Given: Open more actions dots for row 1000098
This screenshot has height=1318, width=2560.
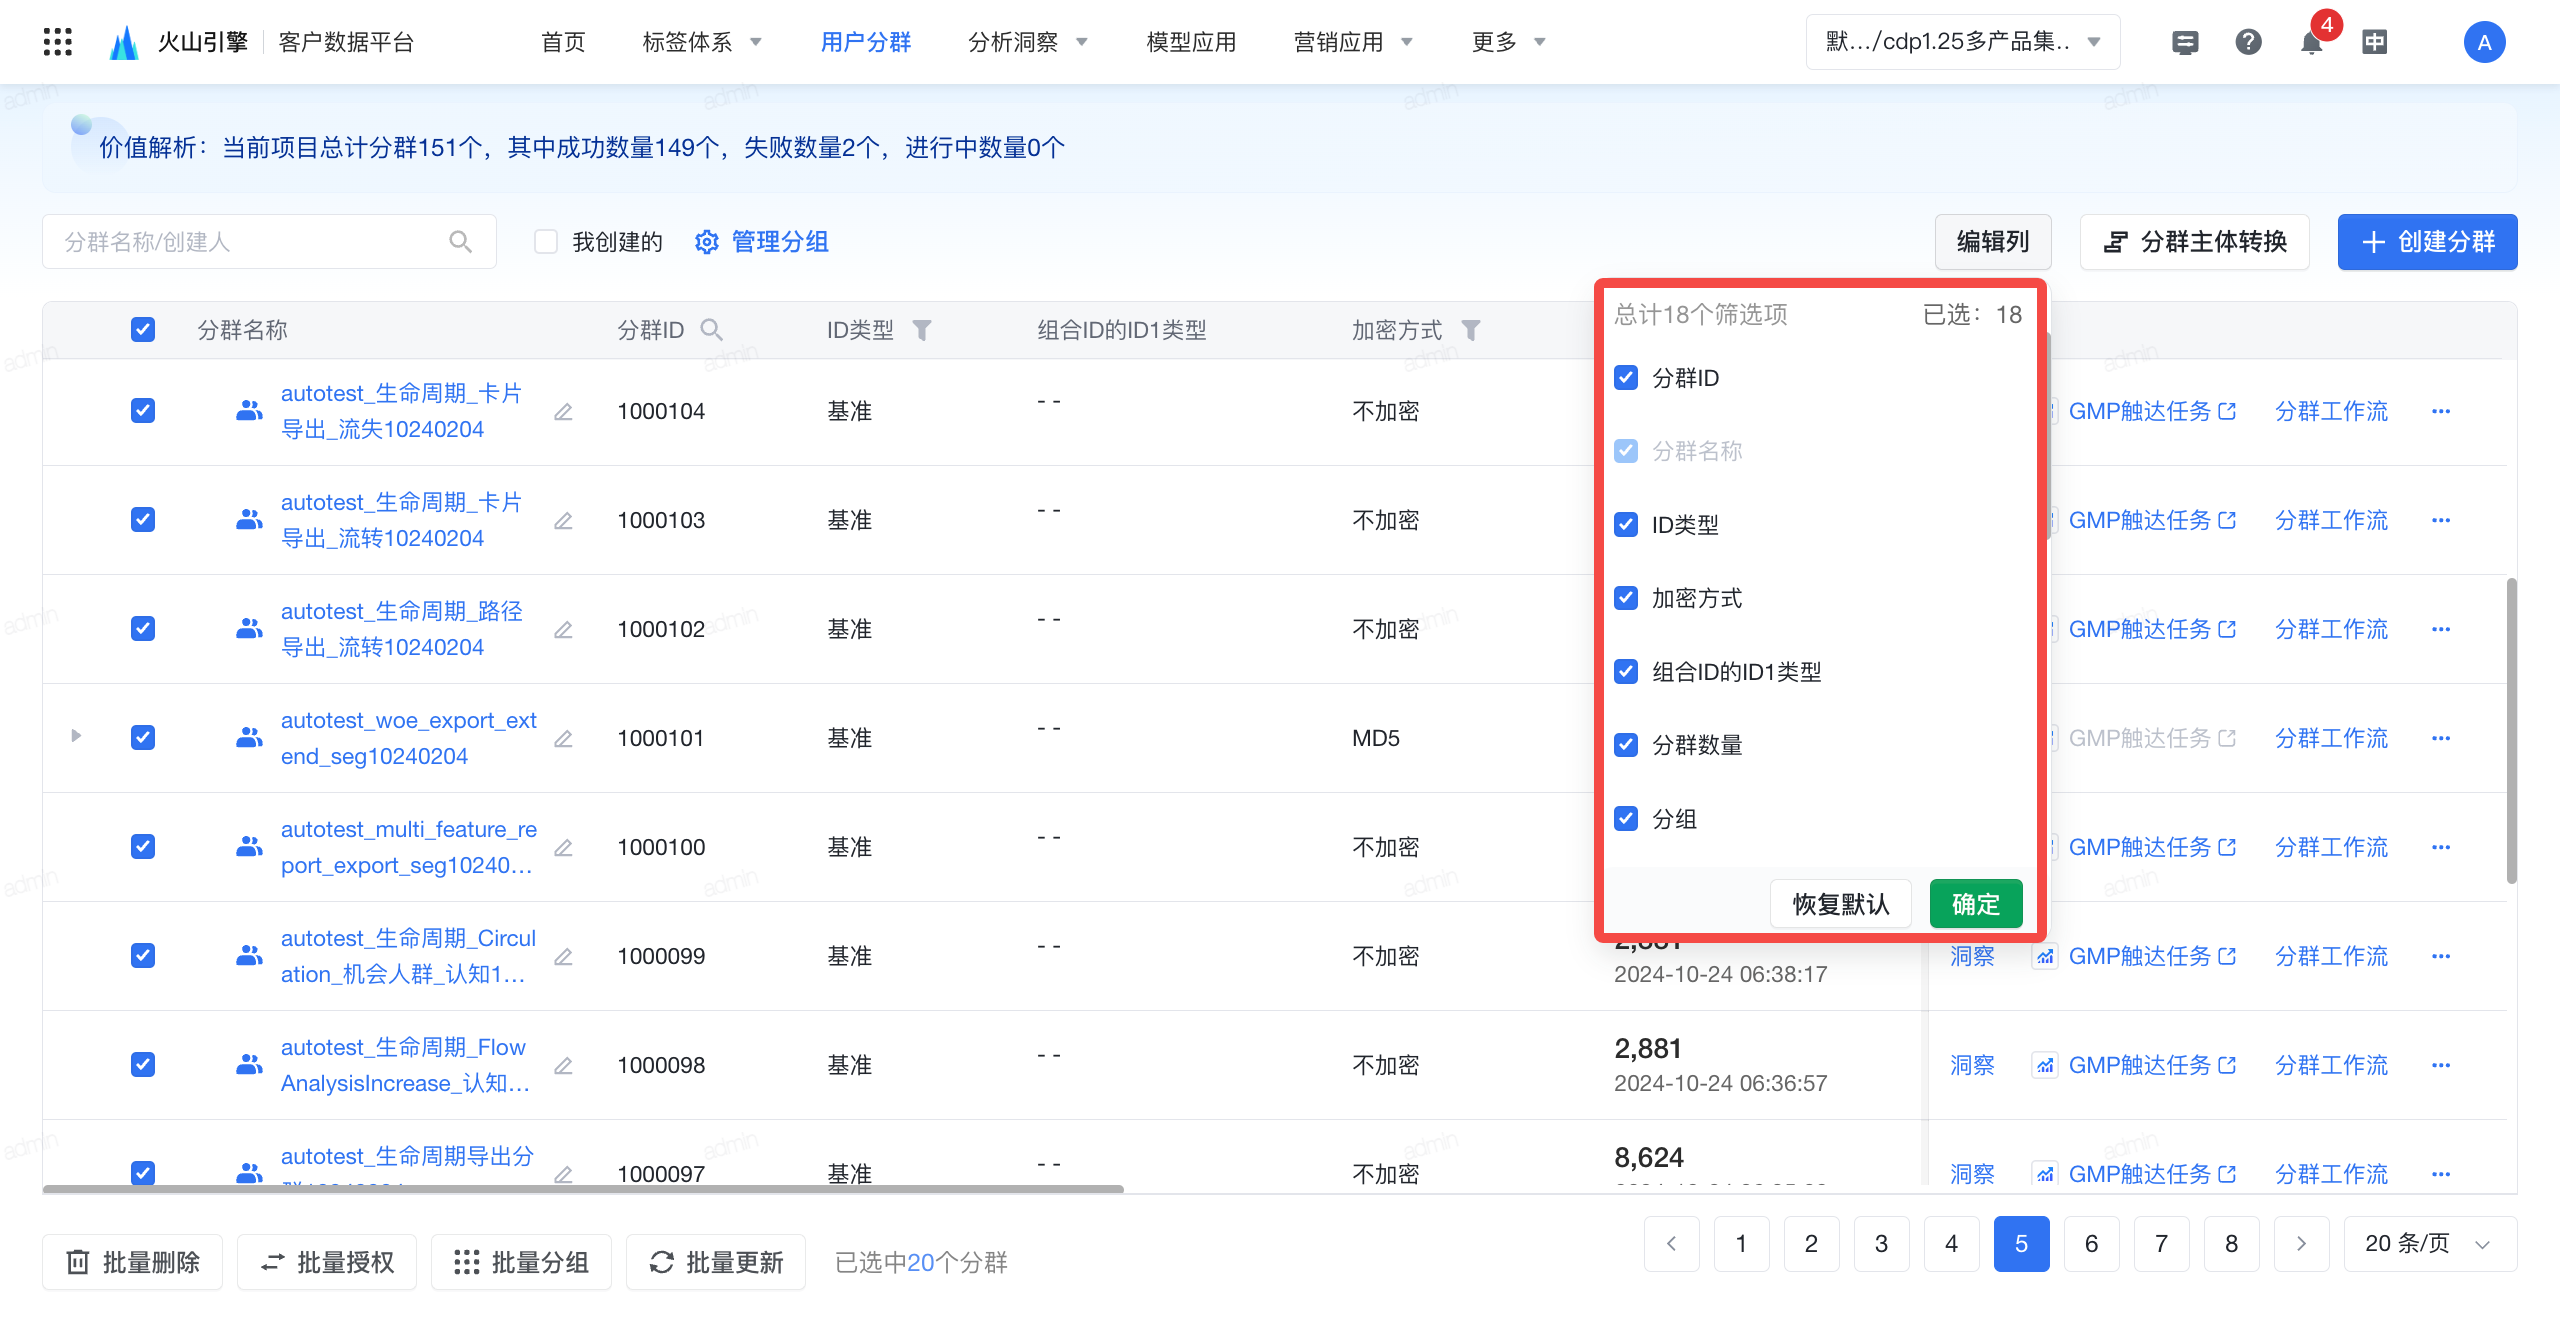Looking at the screenshot, I should 2441,1065.
